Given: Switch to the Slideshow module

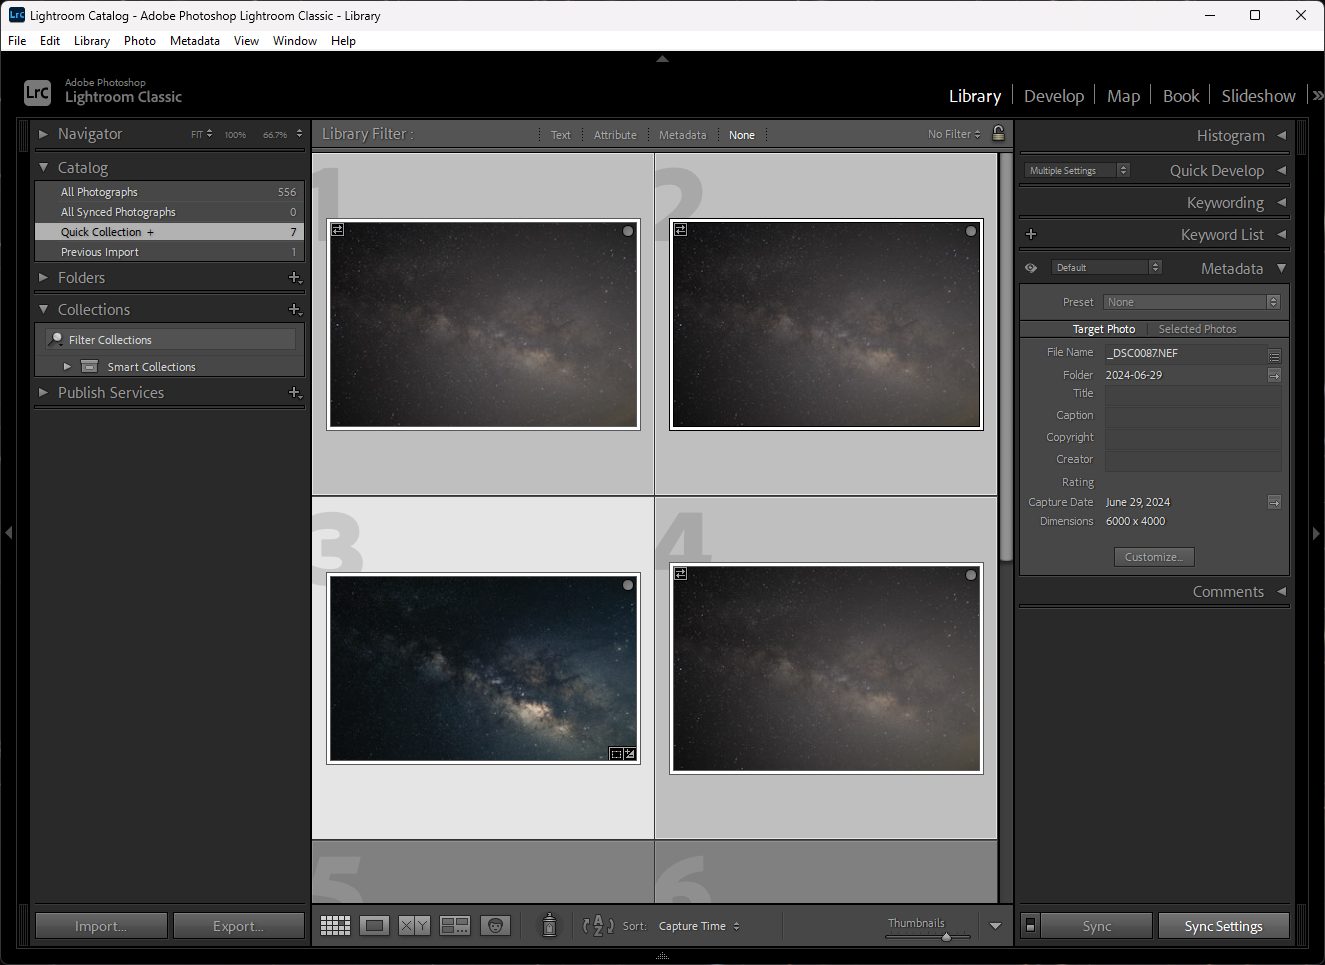Looking at the screenshot, I should (1258, 96).
